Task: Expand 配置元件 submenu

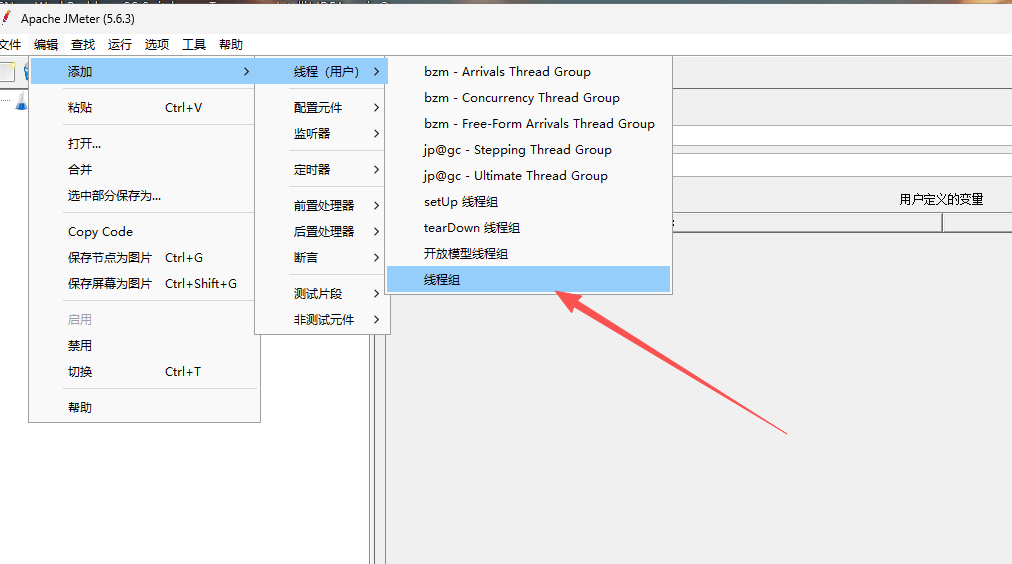Action: pyautogui.click(x=322, y=108)
